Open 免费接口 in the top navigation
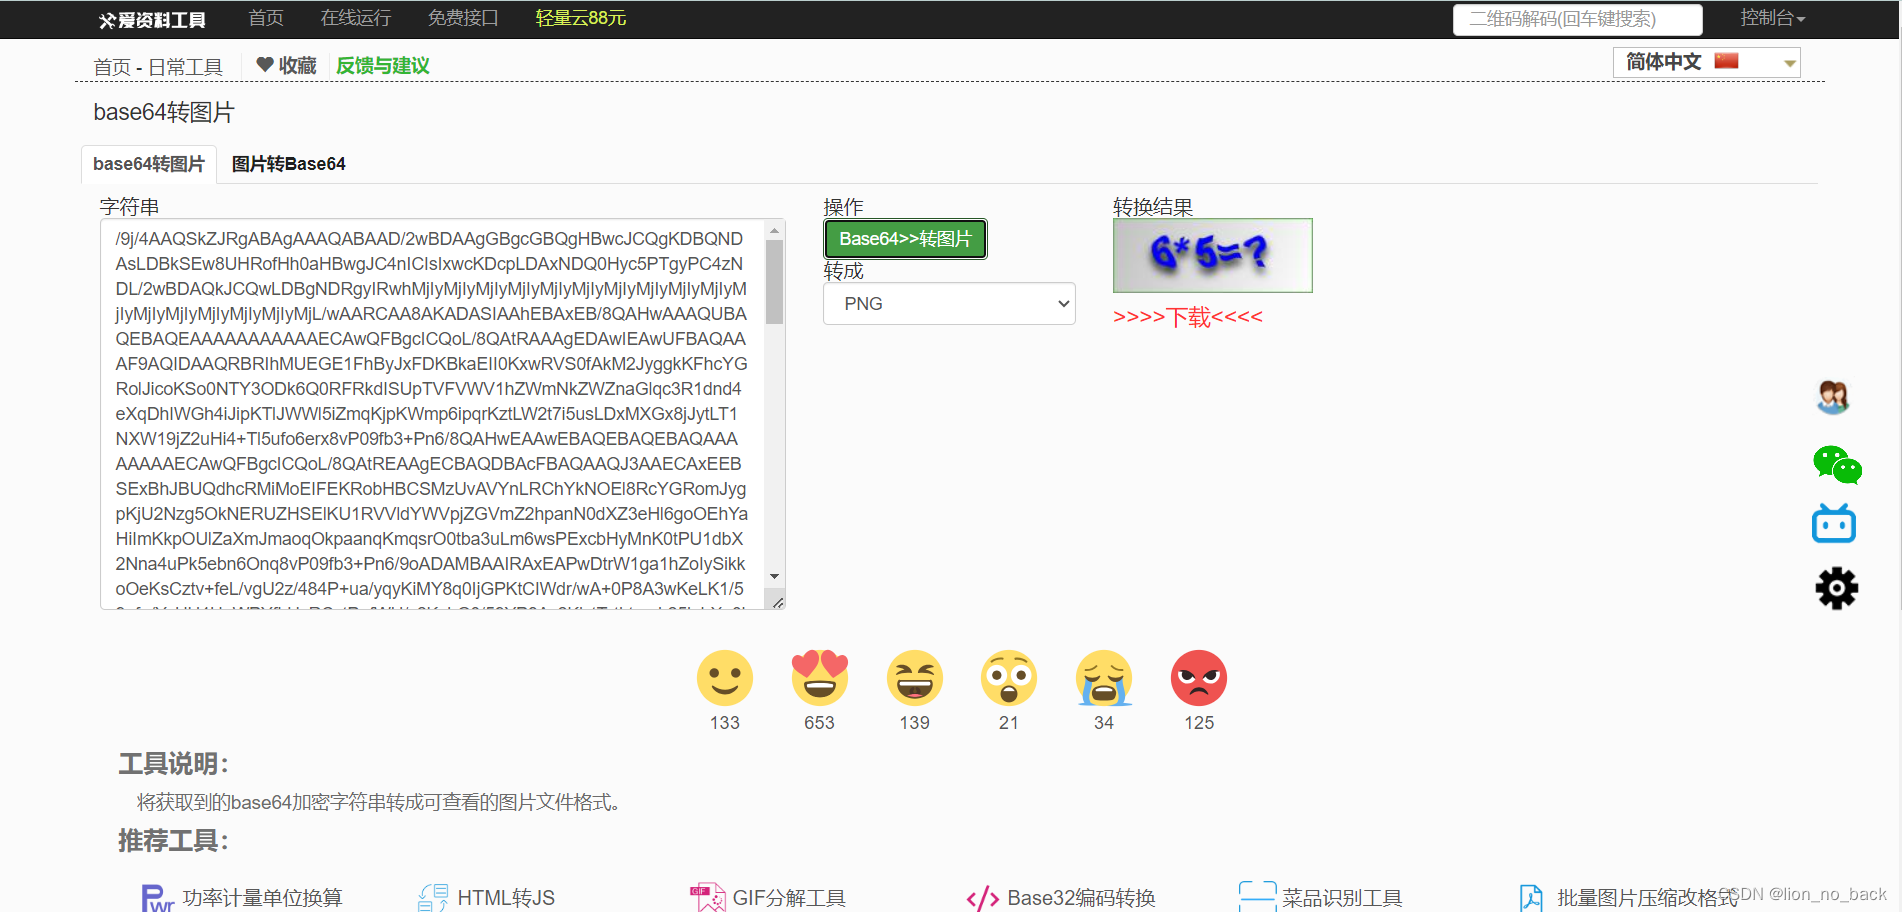 click(463, 18)
